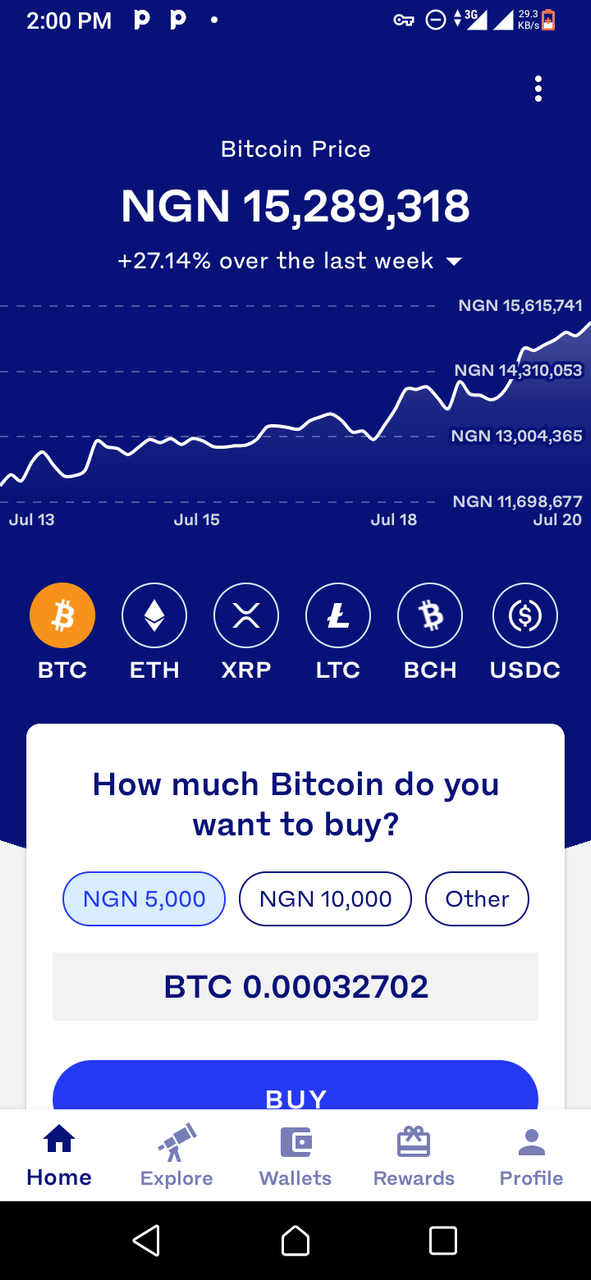
Task: Select the LTC Litecoin coin icon
Action: [338, 616]
